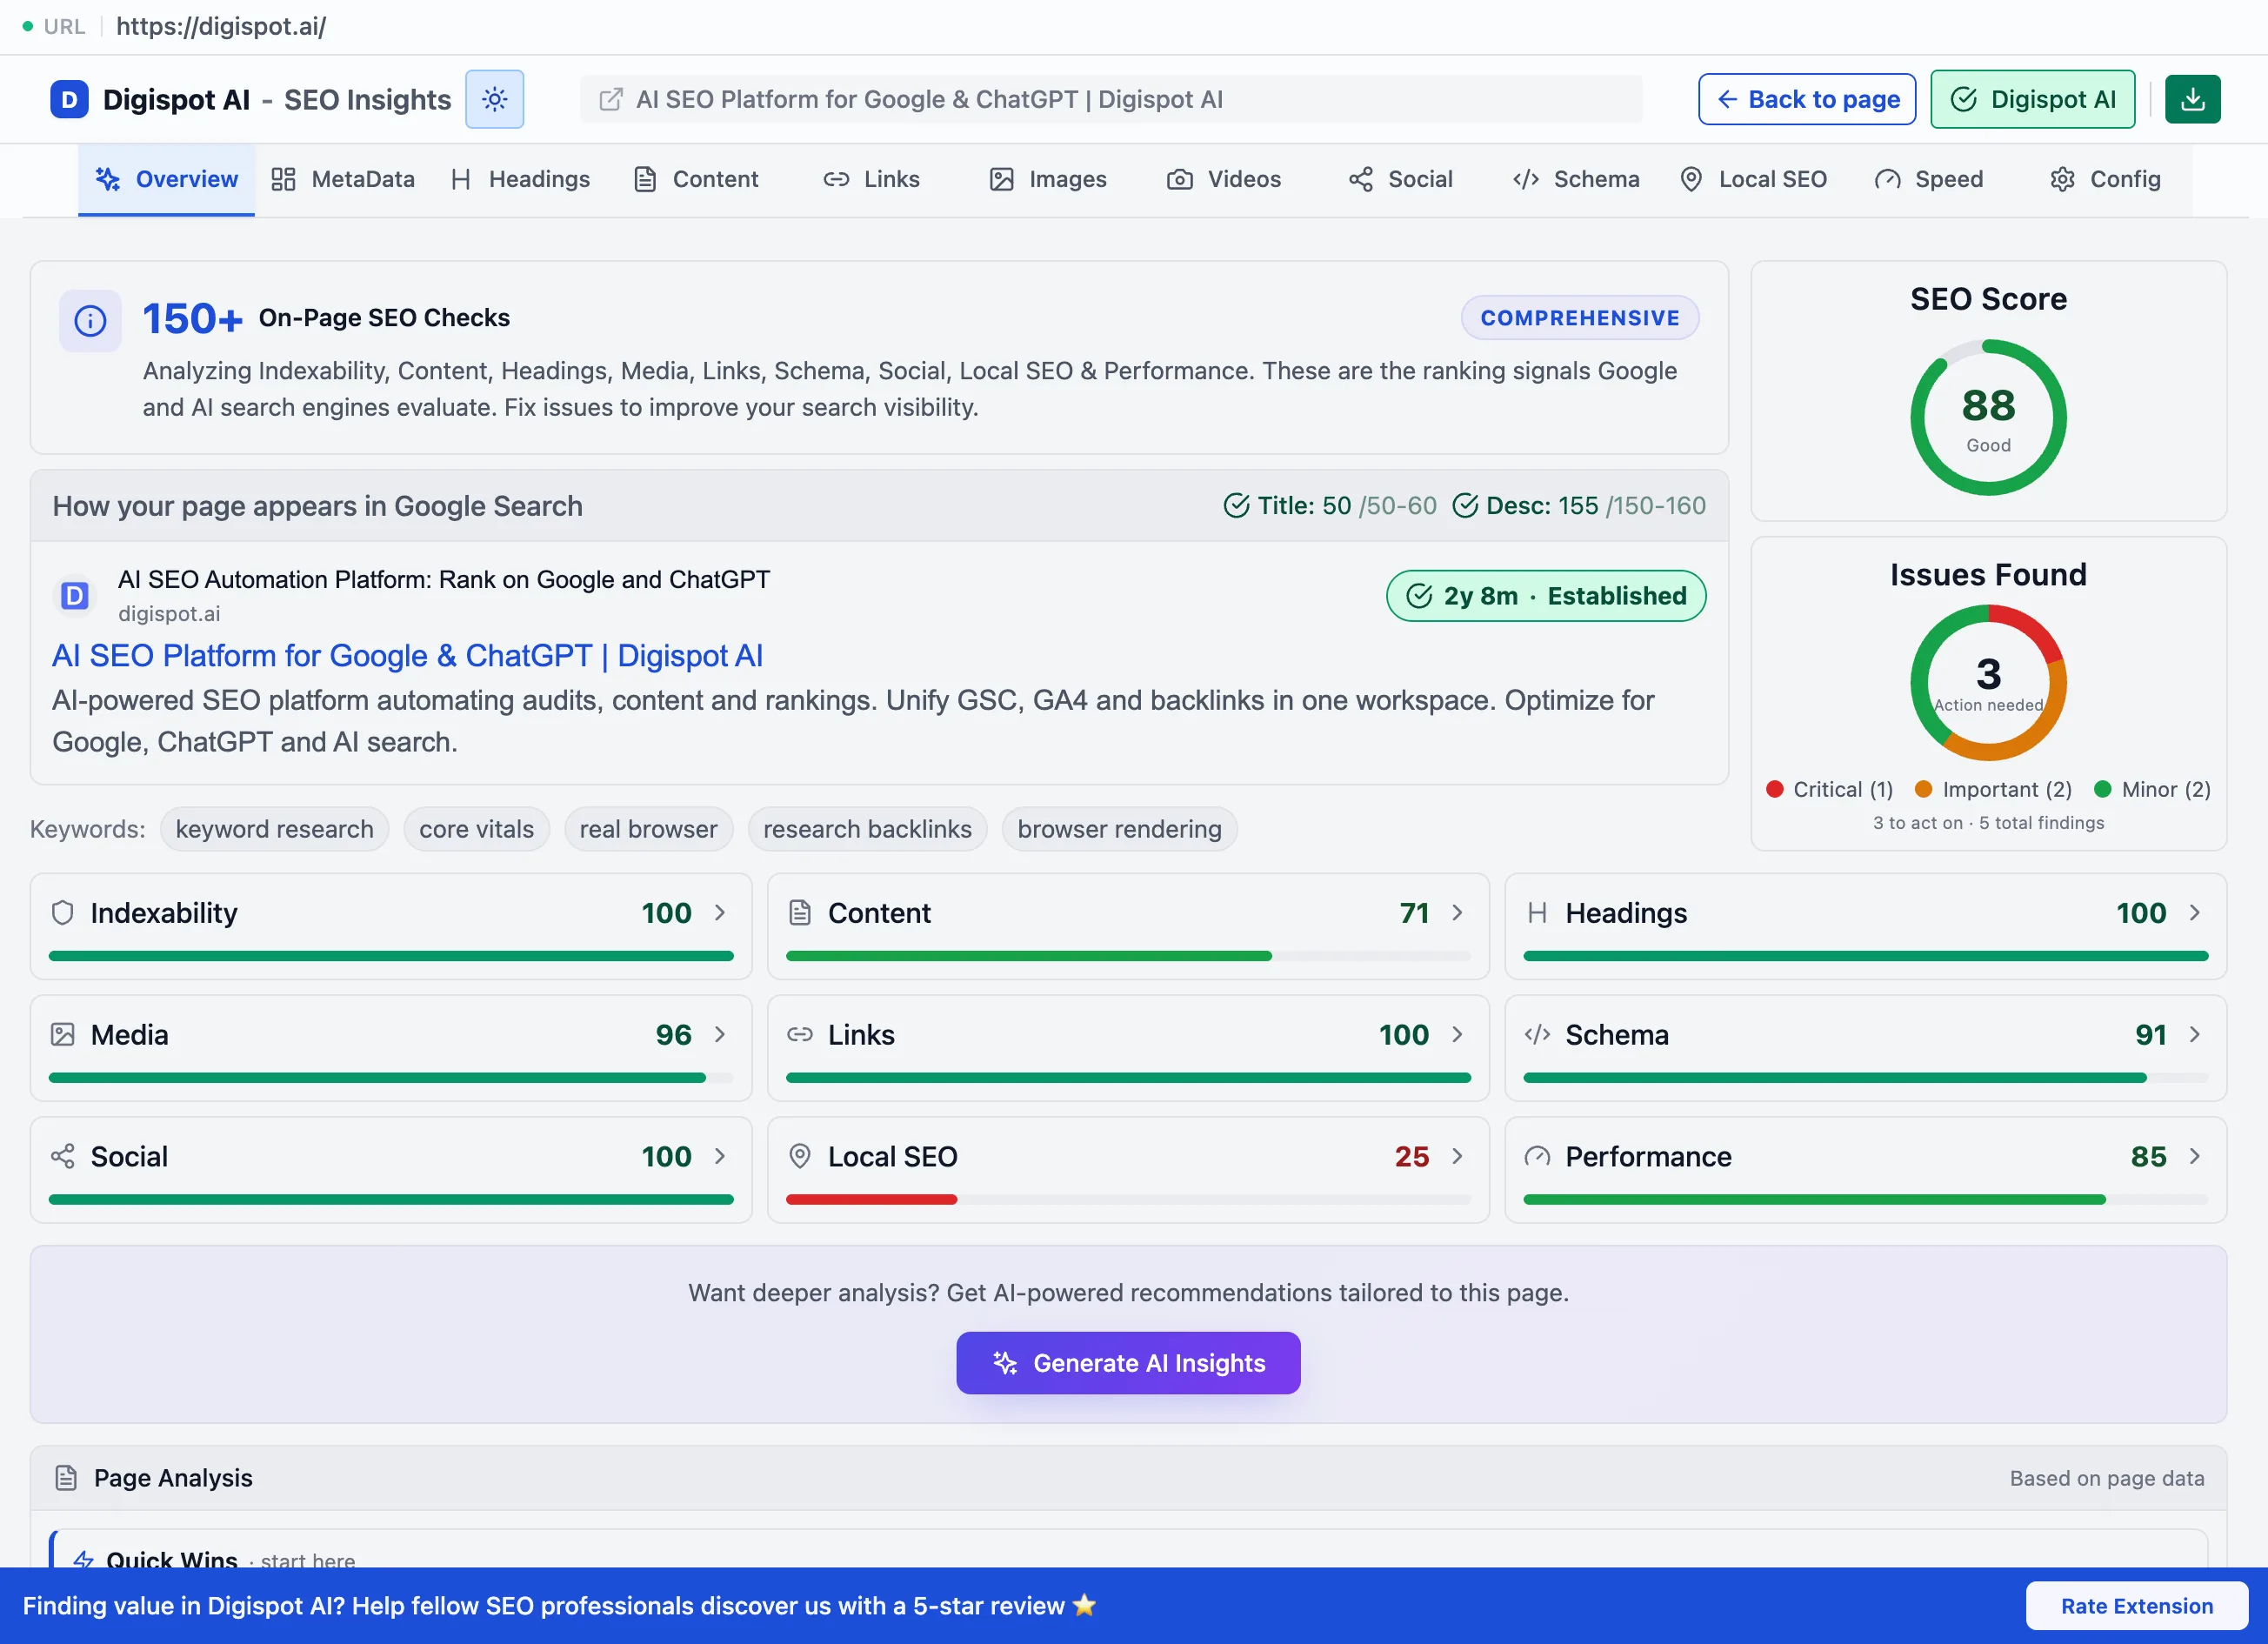Go to the Images tab
Image resolution: width=2268 pixels, height=1644 pixels.
1048,179
